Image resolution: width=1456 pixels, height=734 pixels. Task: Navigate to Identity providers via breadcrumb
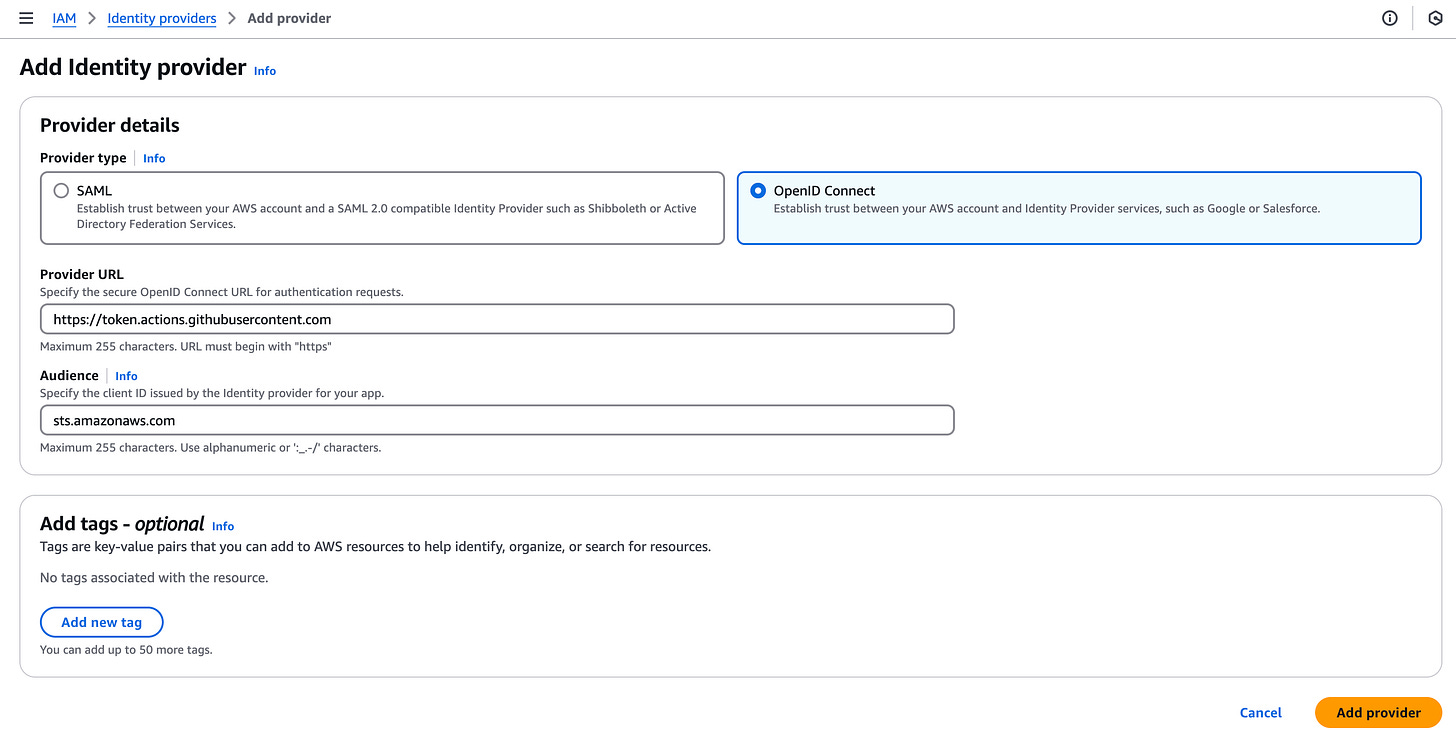[161, 17]
